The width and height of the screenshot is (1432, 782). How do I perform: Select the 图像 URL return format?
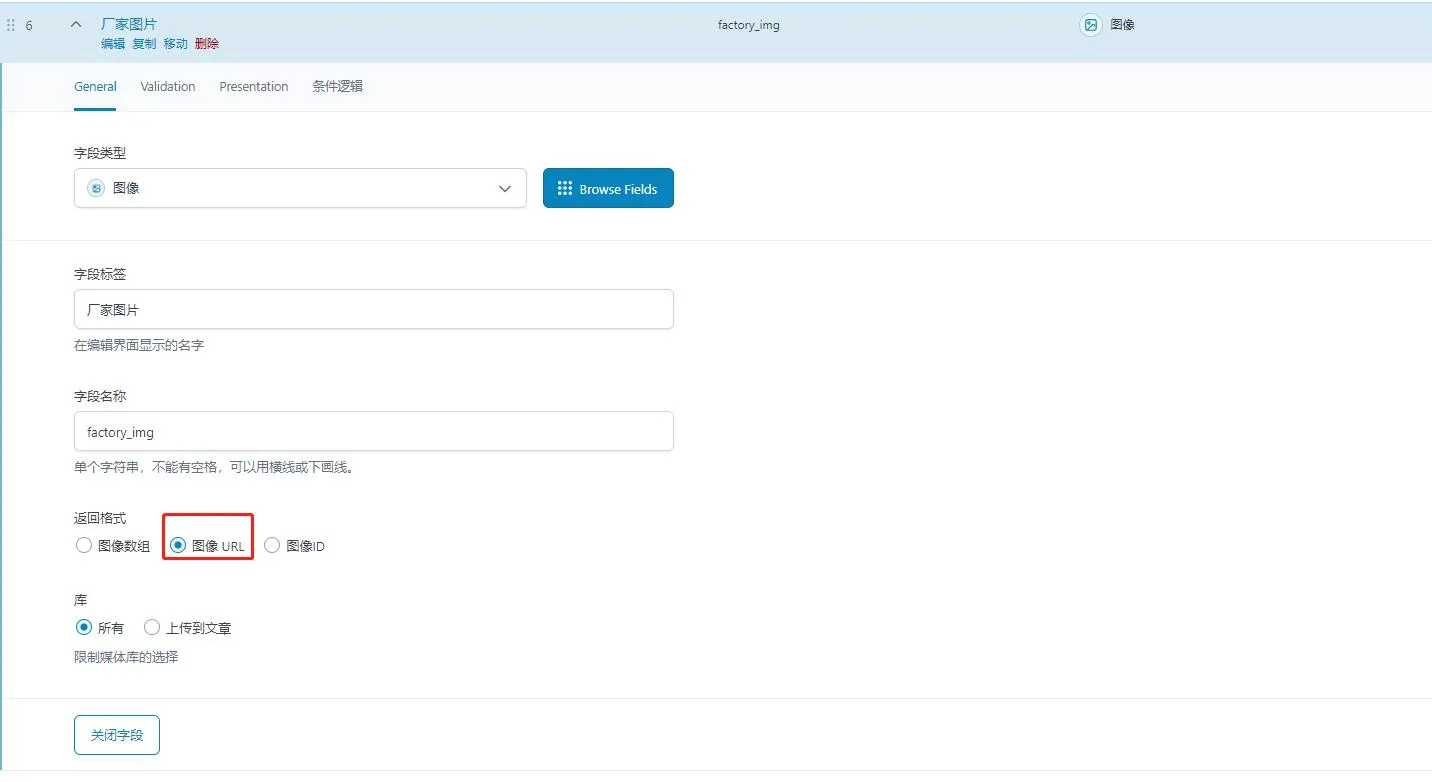(179, 546)
